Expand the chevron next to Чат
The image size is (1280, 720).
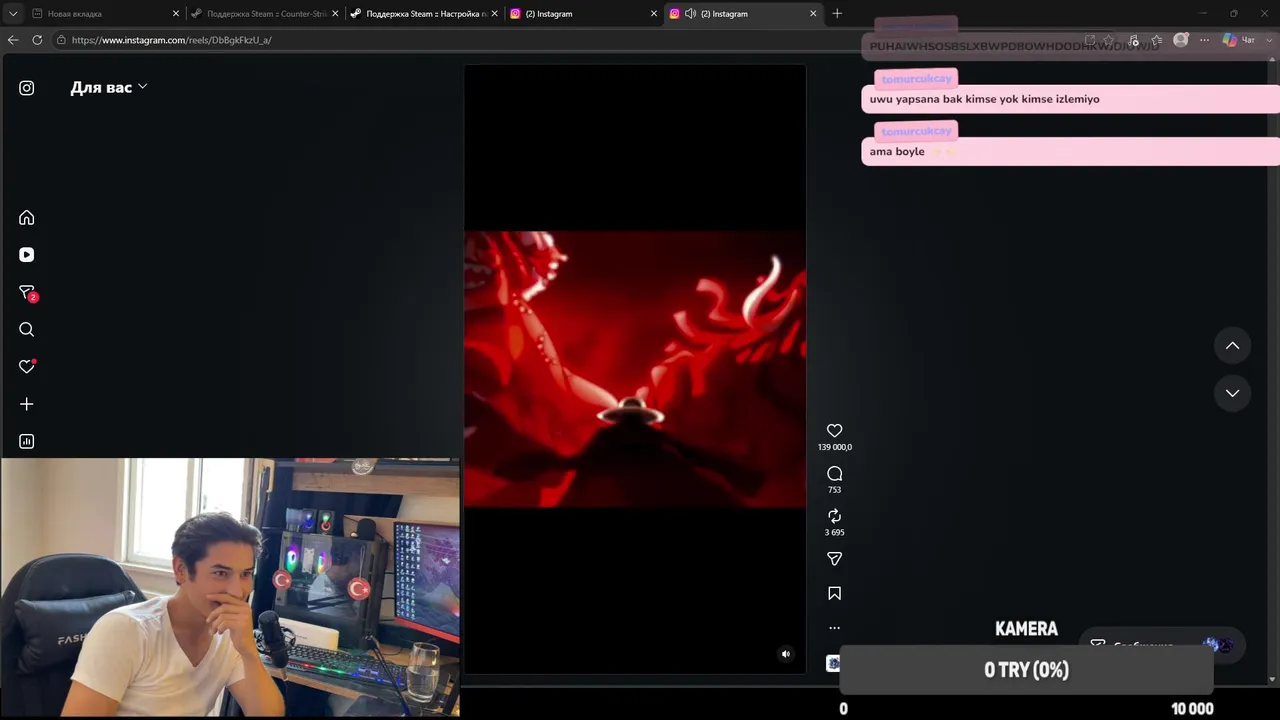(x=1270, y=40)
